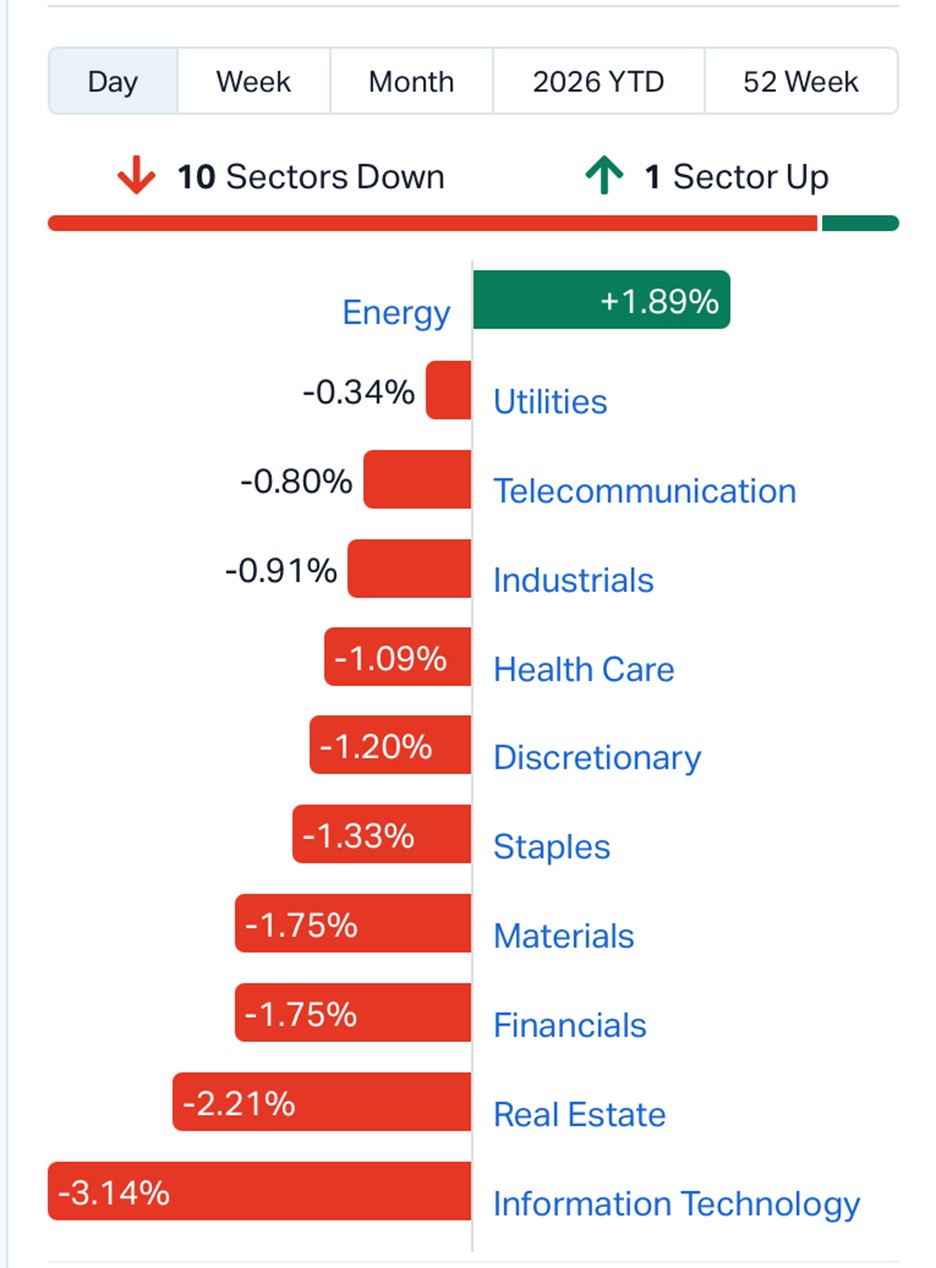Switch to the Month tab

tap(411, 81)
